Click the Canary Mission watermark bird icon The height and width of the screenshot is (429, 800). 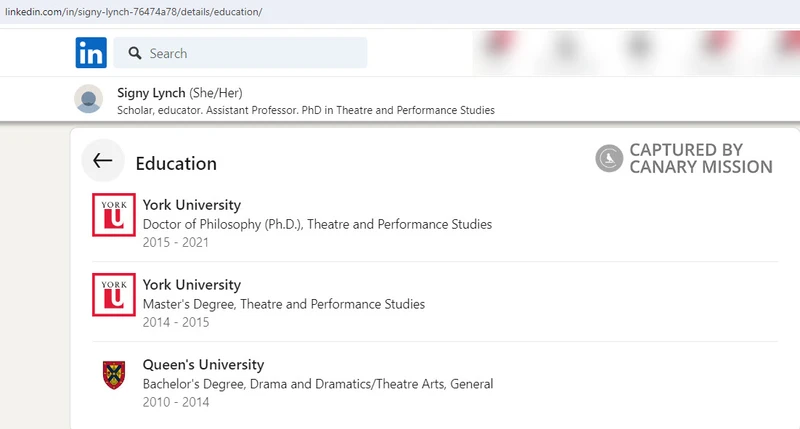click(x=609, y=159)
